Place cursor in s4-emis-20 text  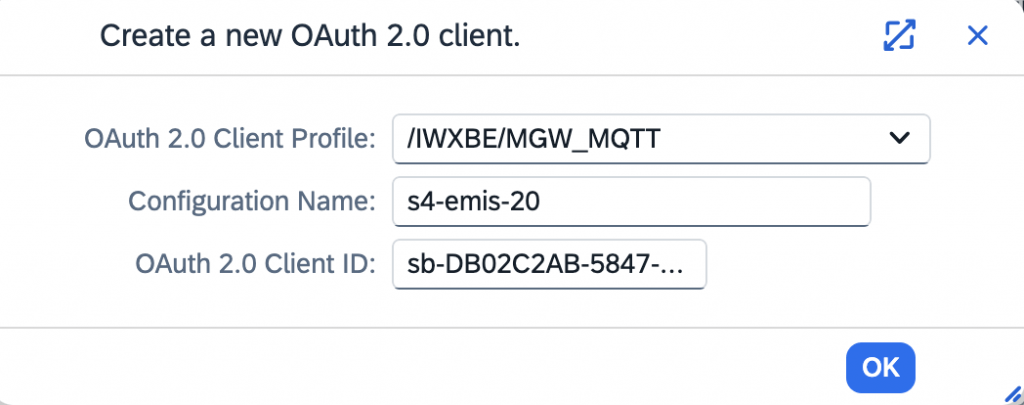(473, 202)
